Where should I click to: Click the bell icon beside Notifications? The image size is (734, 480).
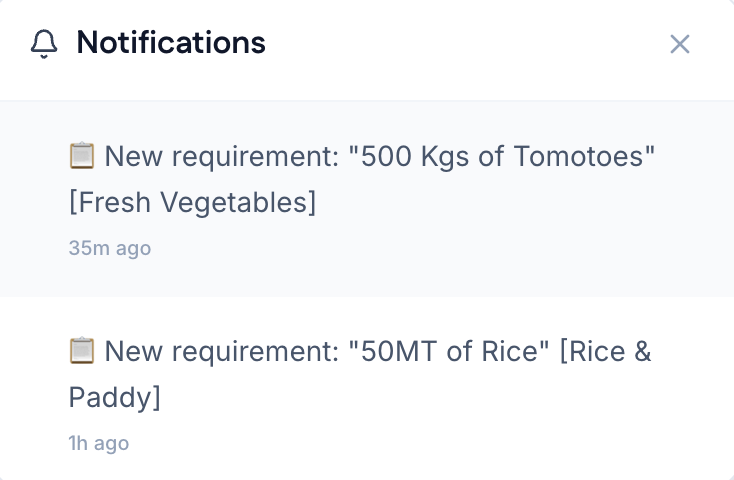(45, 44)
